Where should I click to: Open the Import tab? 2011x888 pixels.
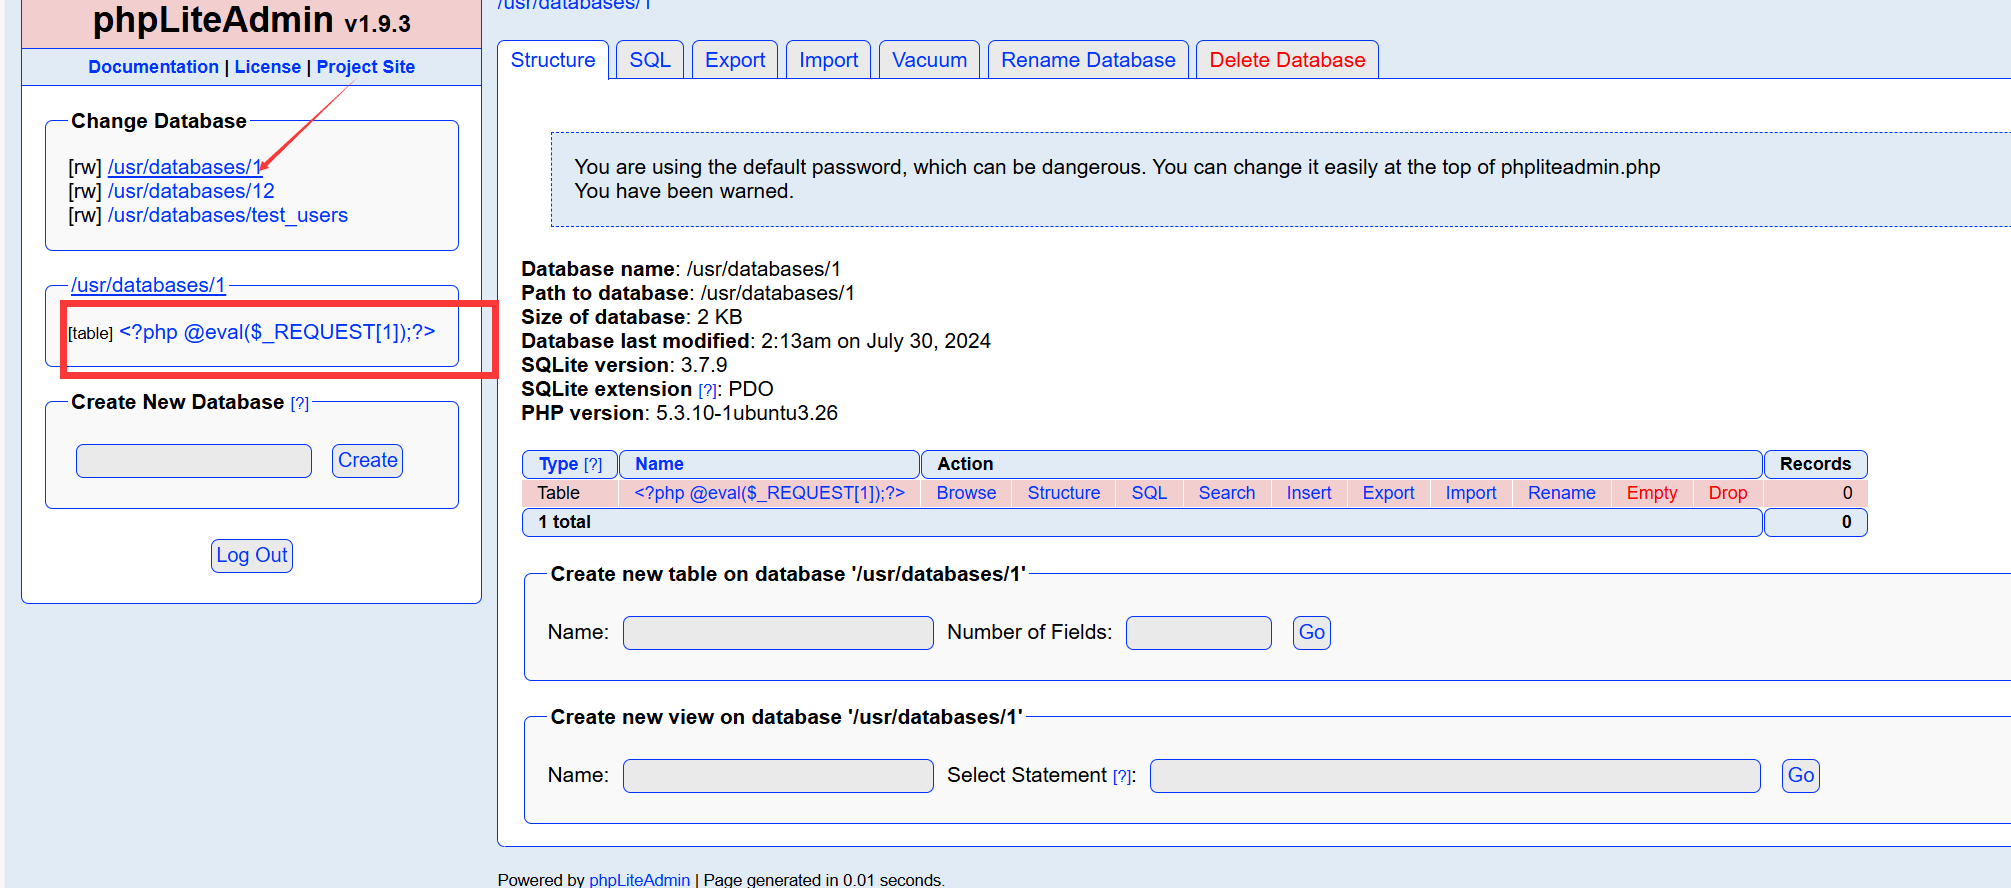tap(829, 60)
